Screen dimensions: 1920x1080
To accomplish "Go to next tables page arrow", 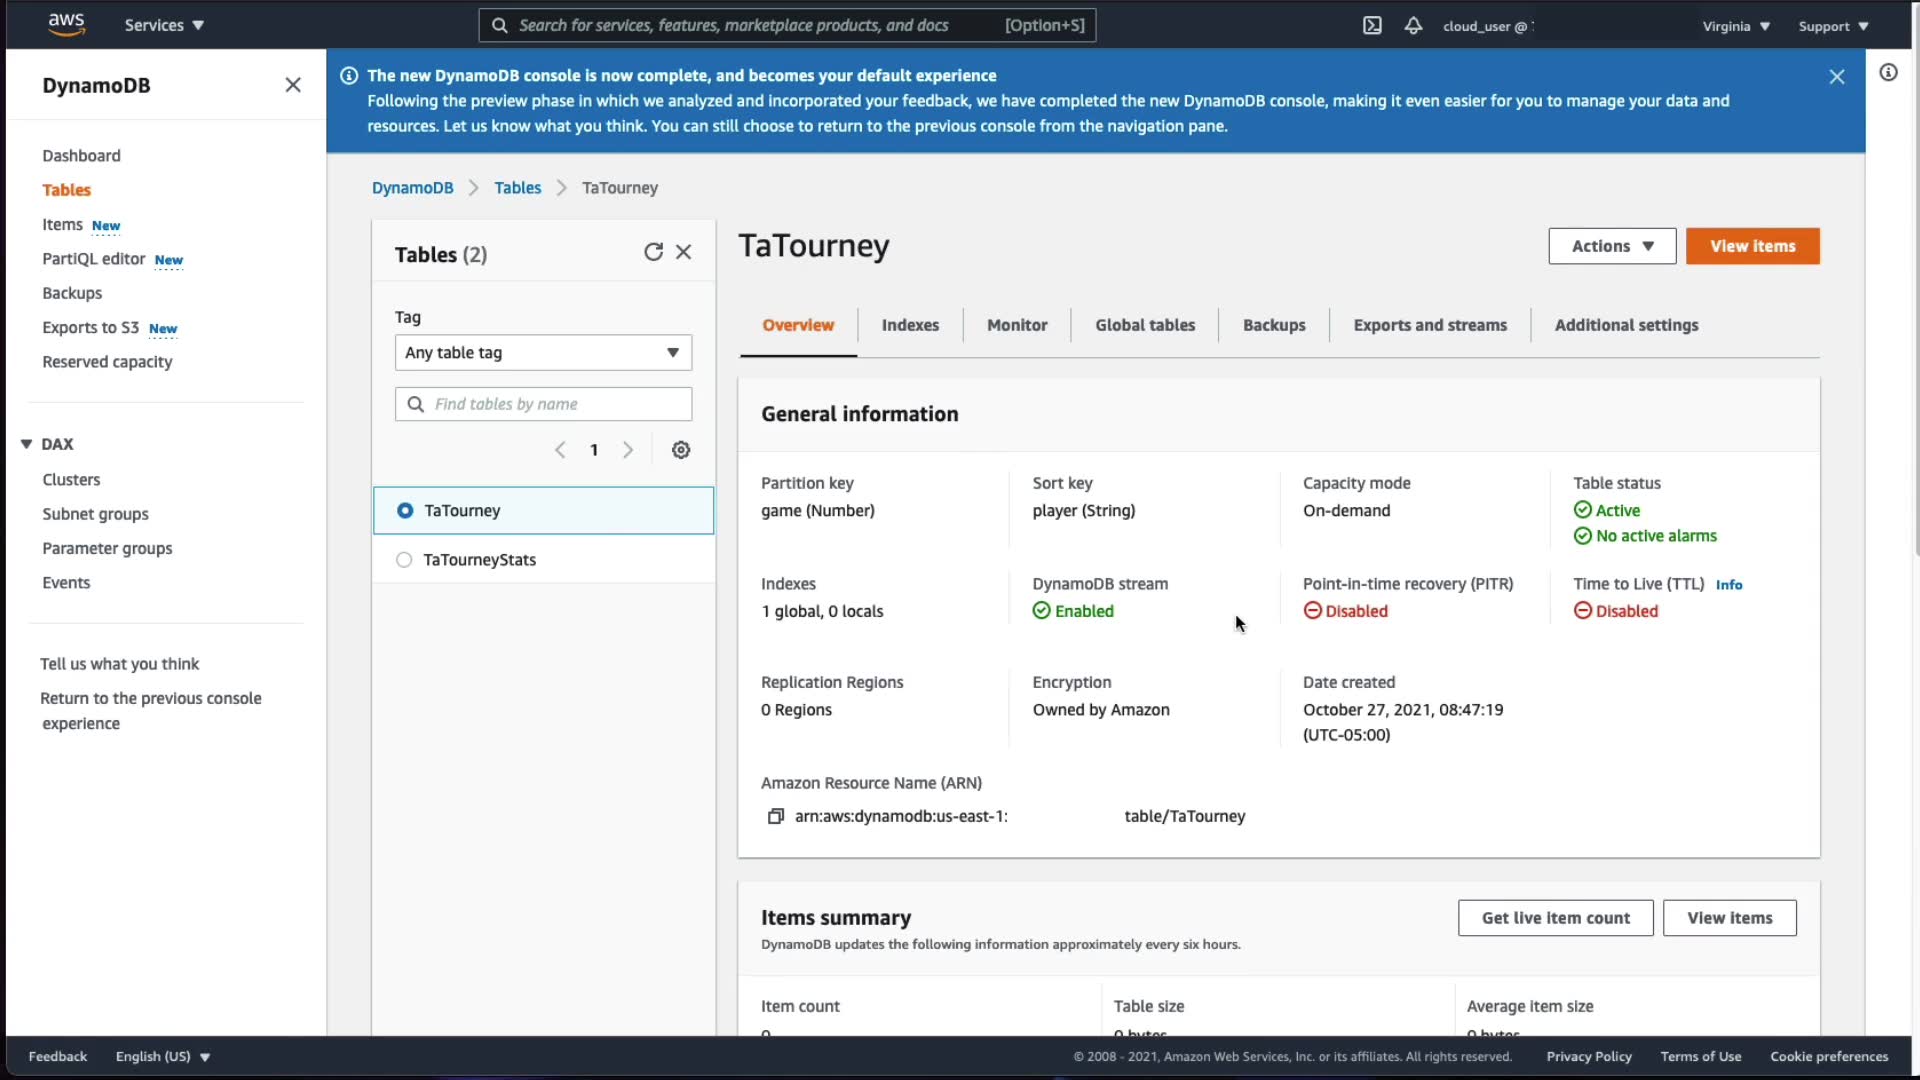I will click(628, 450).
